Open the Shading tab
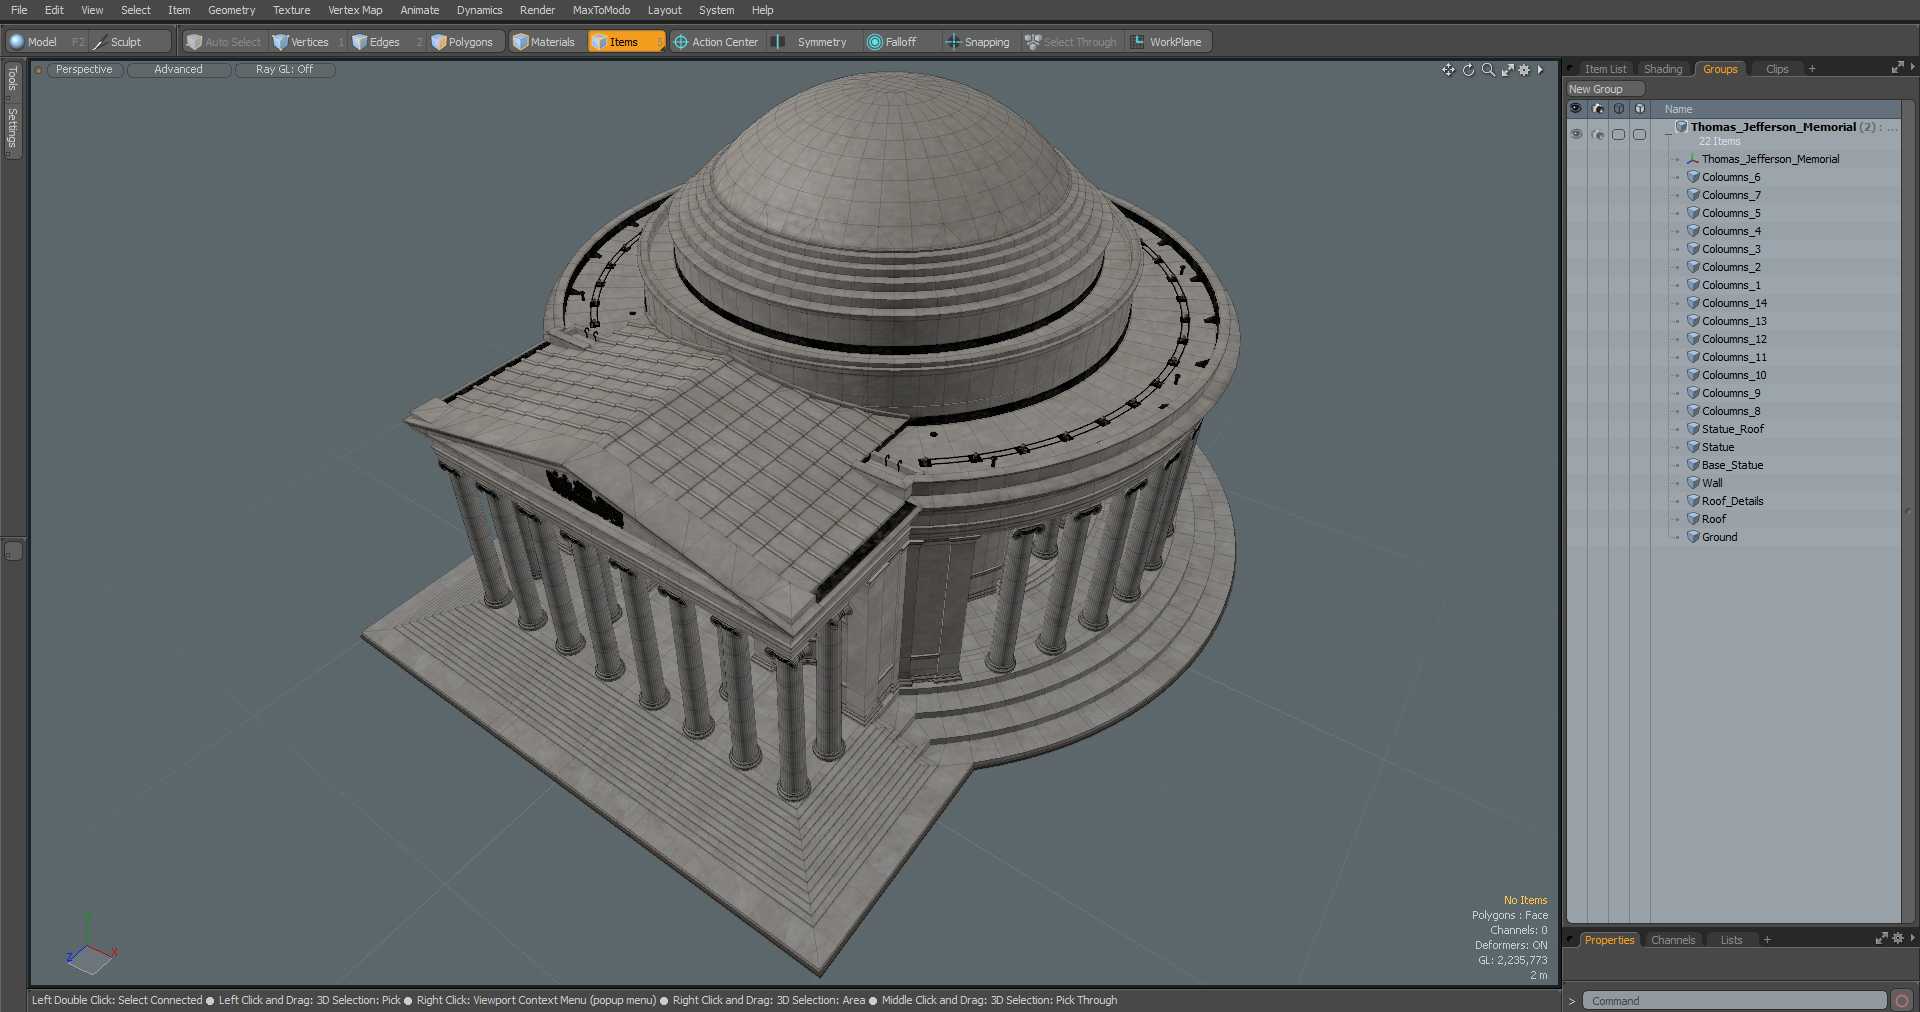Screen dimensions: 1920x1012 click(x=1663, y=69)
